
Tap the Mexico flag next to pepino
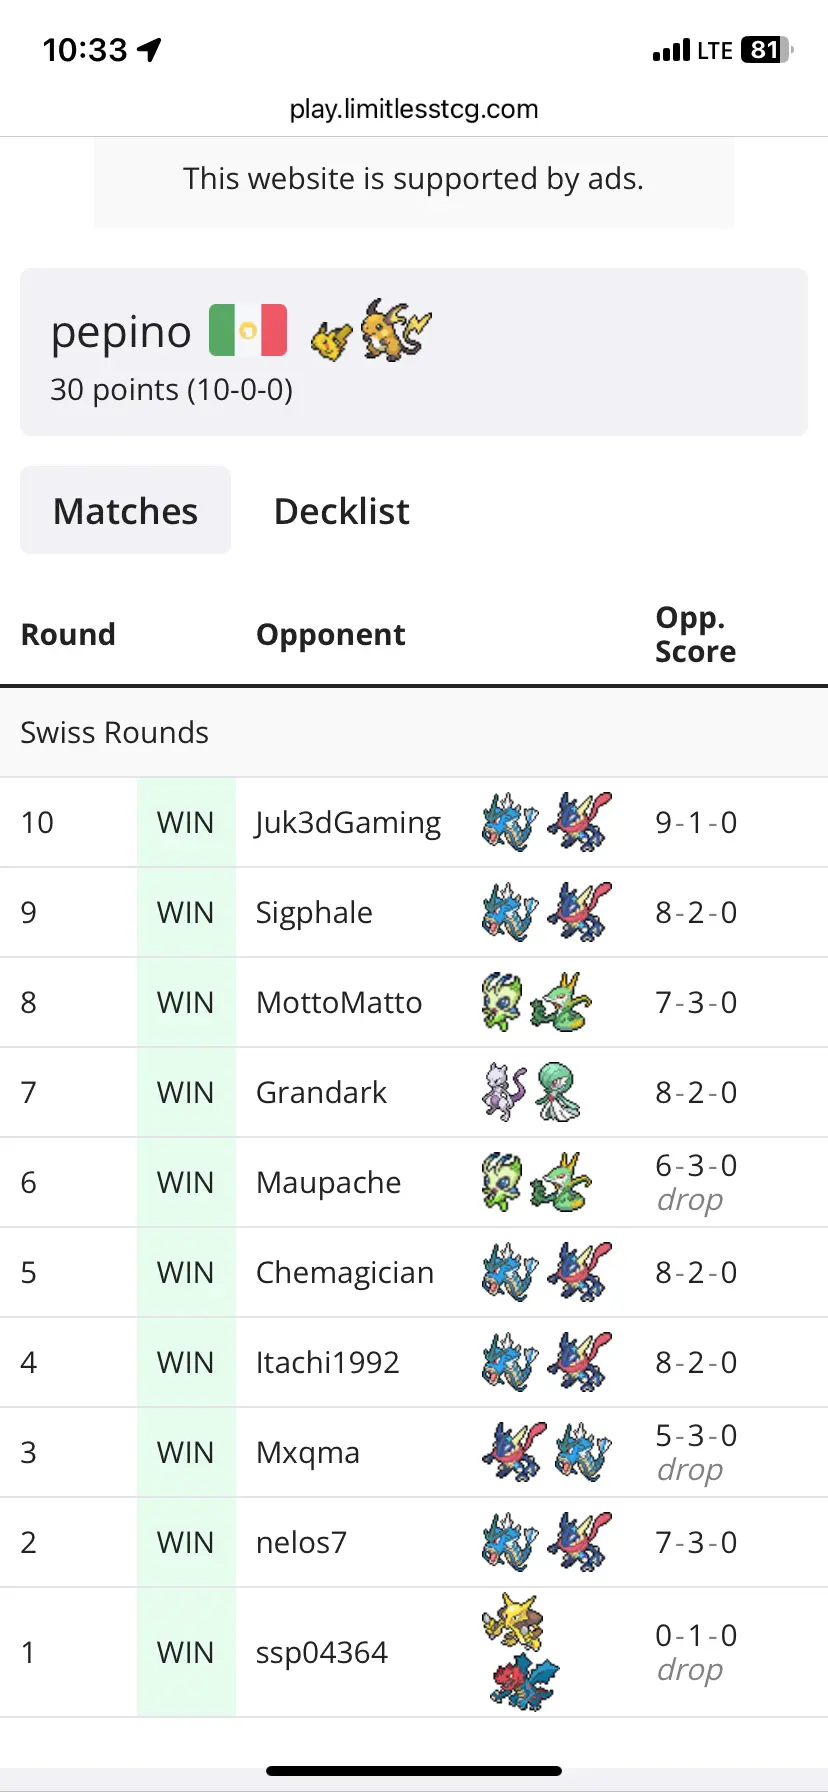click(x=248, y=330)
